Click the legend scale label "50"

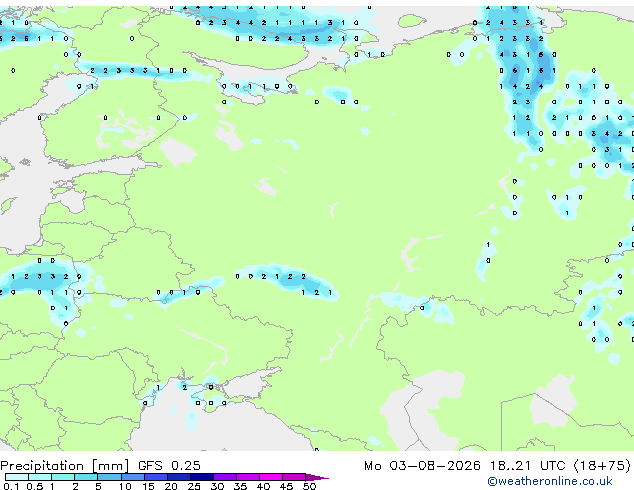[x=309, y=486]
